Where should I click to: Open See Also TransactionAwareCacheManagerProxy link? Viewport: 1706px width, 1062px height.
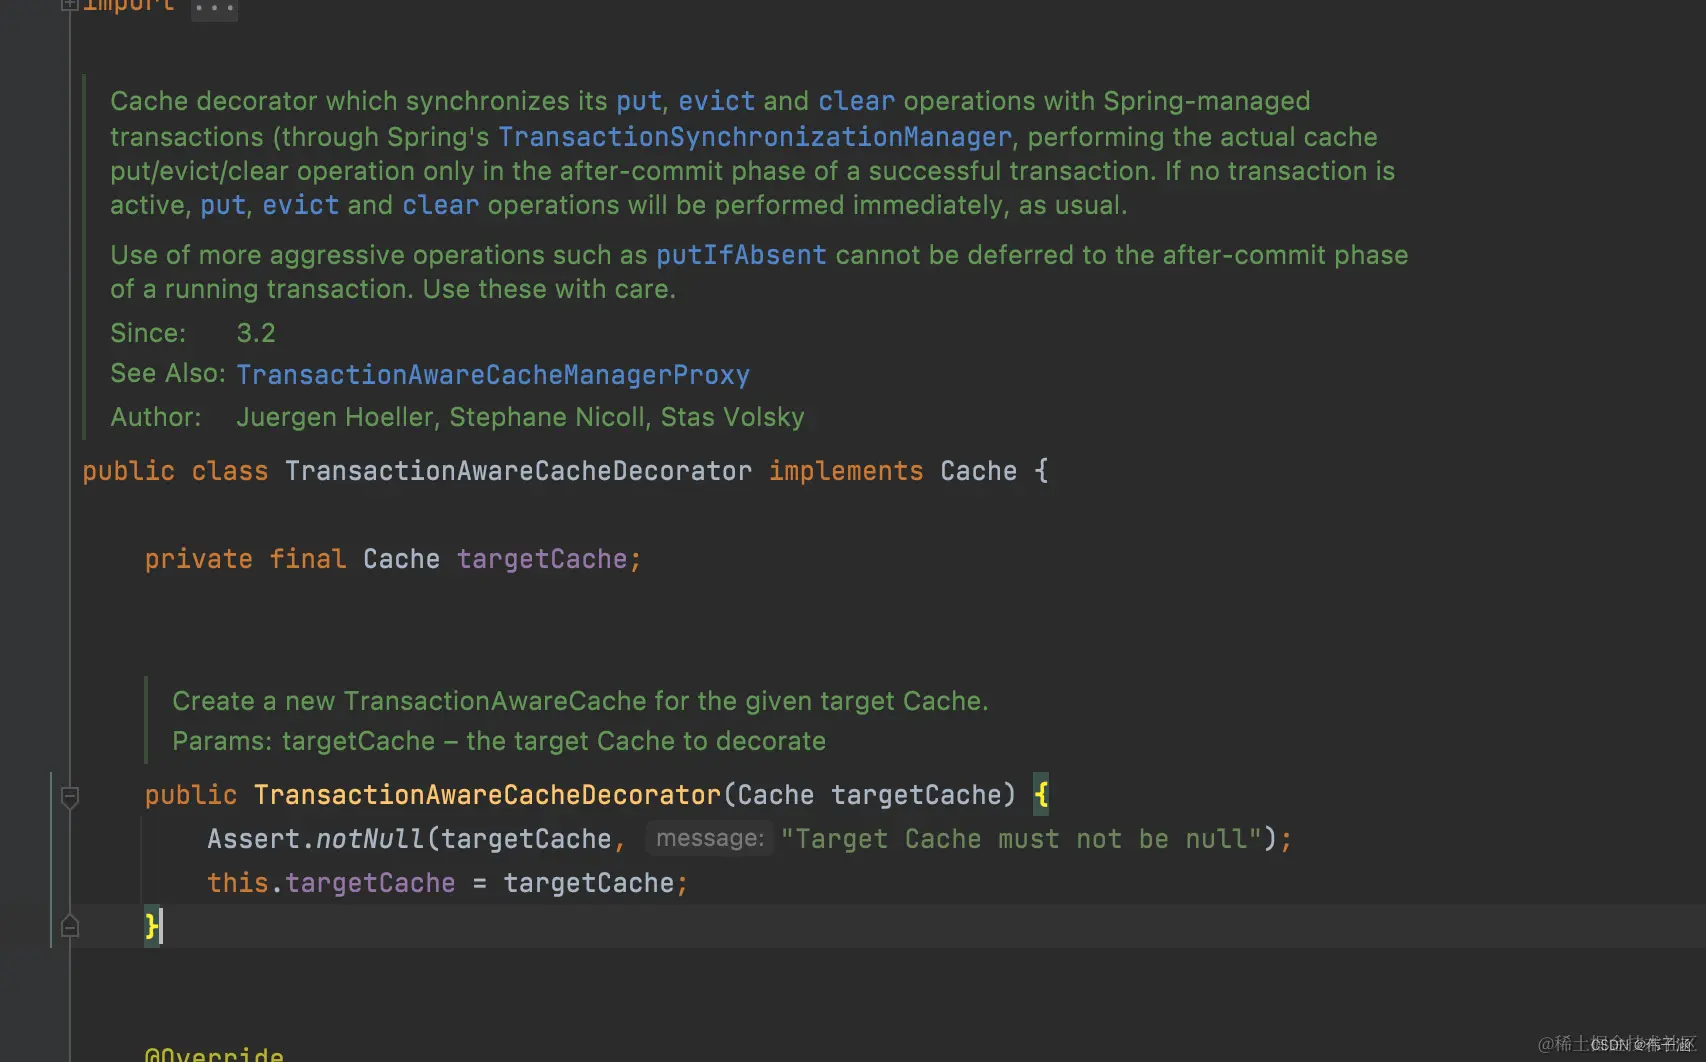pyautogui.click(x=493, y=375)
